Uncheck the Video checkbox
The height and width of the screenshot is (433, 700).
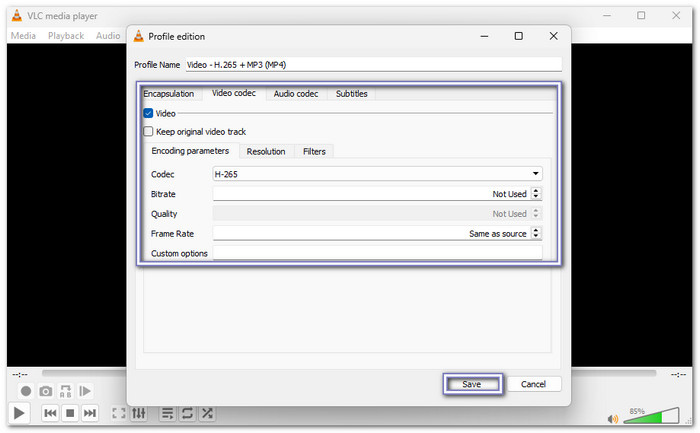pos(148,113)
